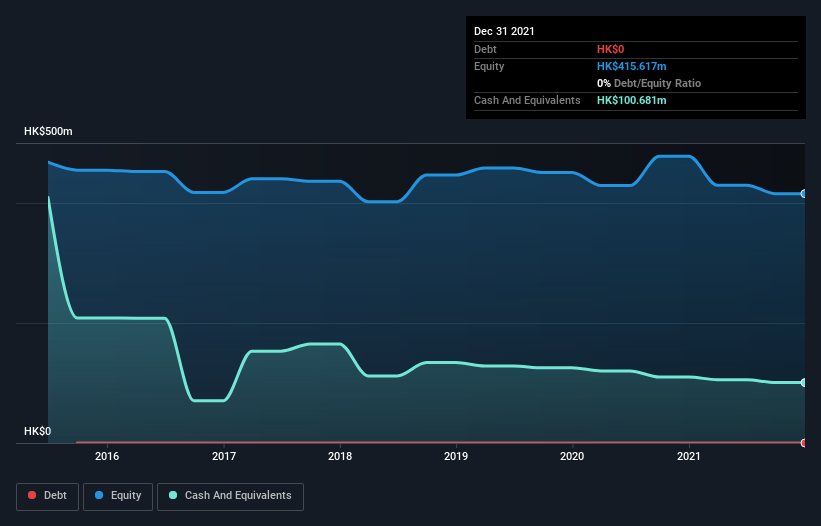Image resolution: width=821 pixels, height=526 pixels.
Task: Select the Debt endpoint marker on chart
Action: point(804,443)
